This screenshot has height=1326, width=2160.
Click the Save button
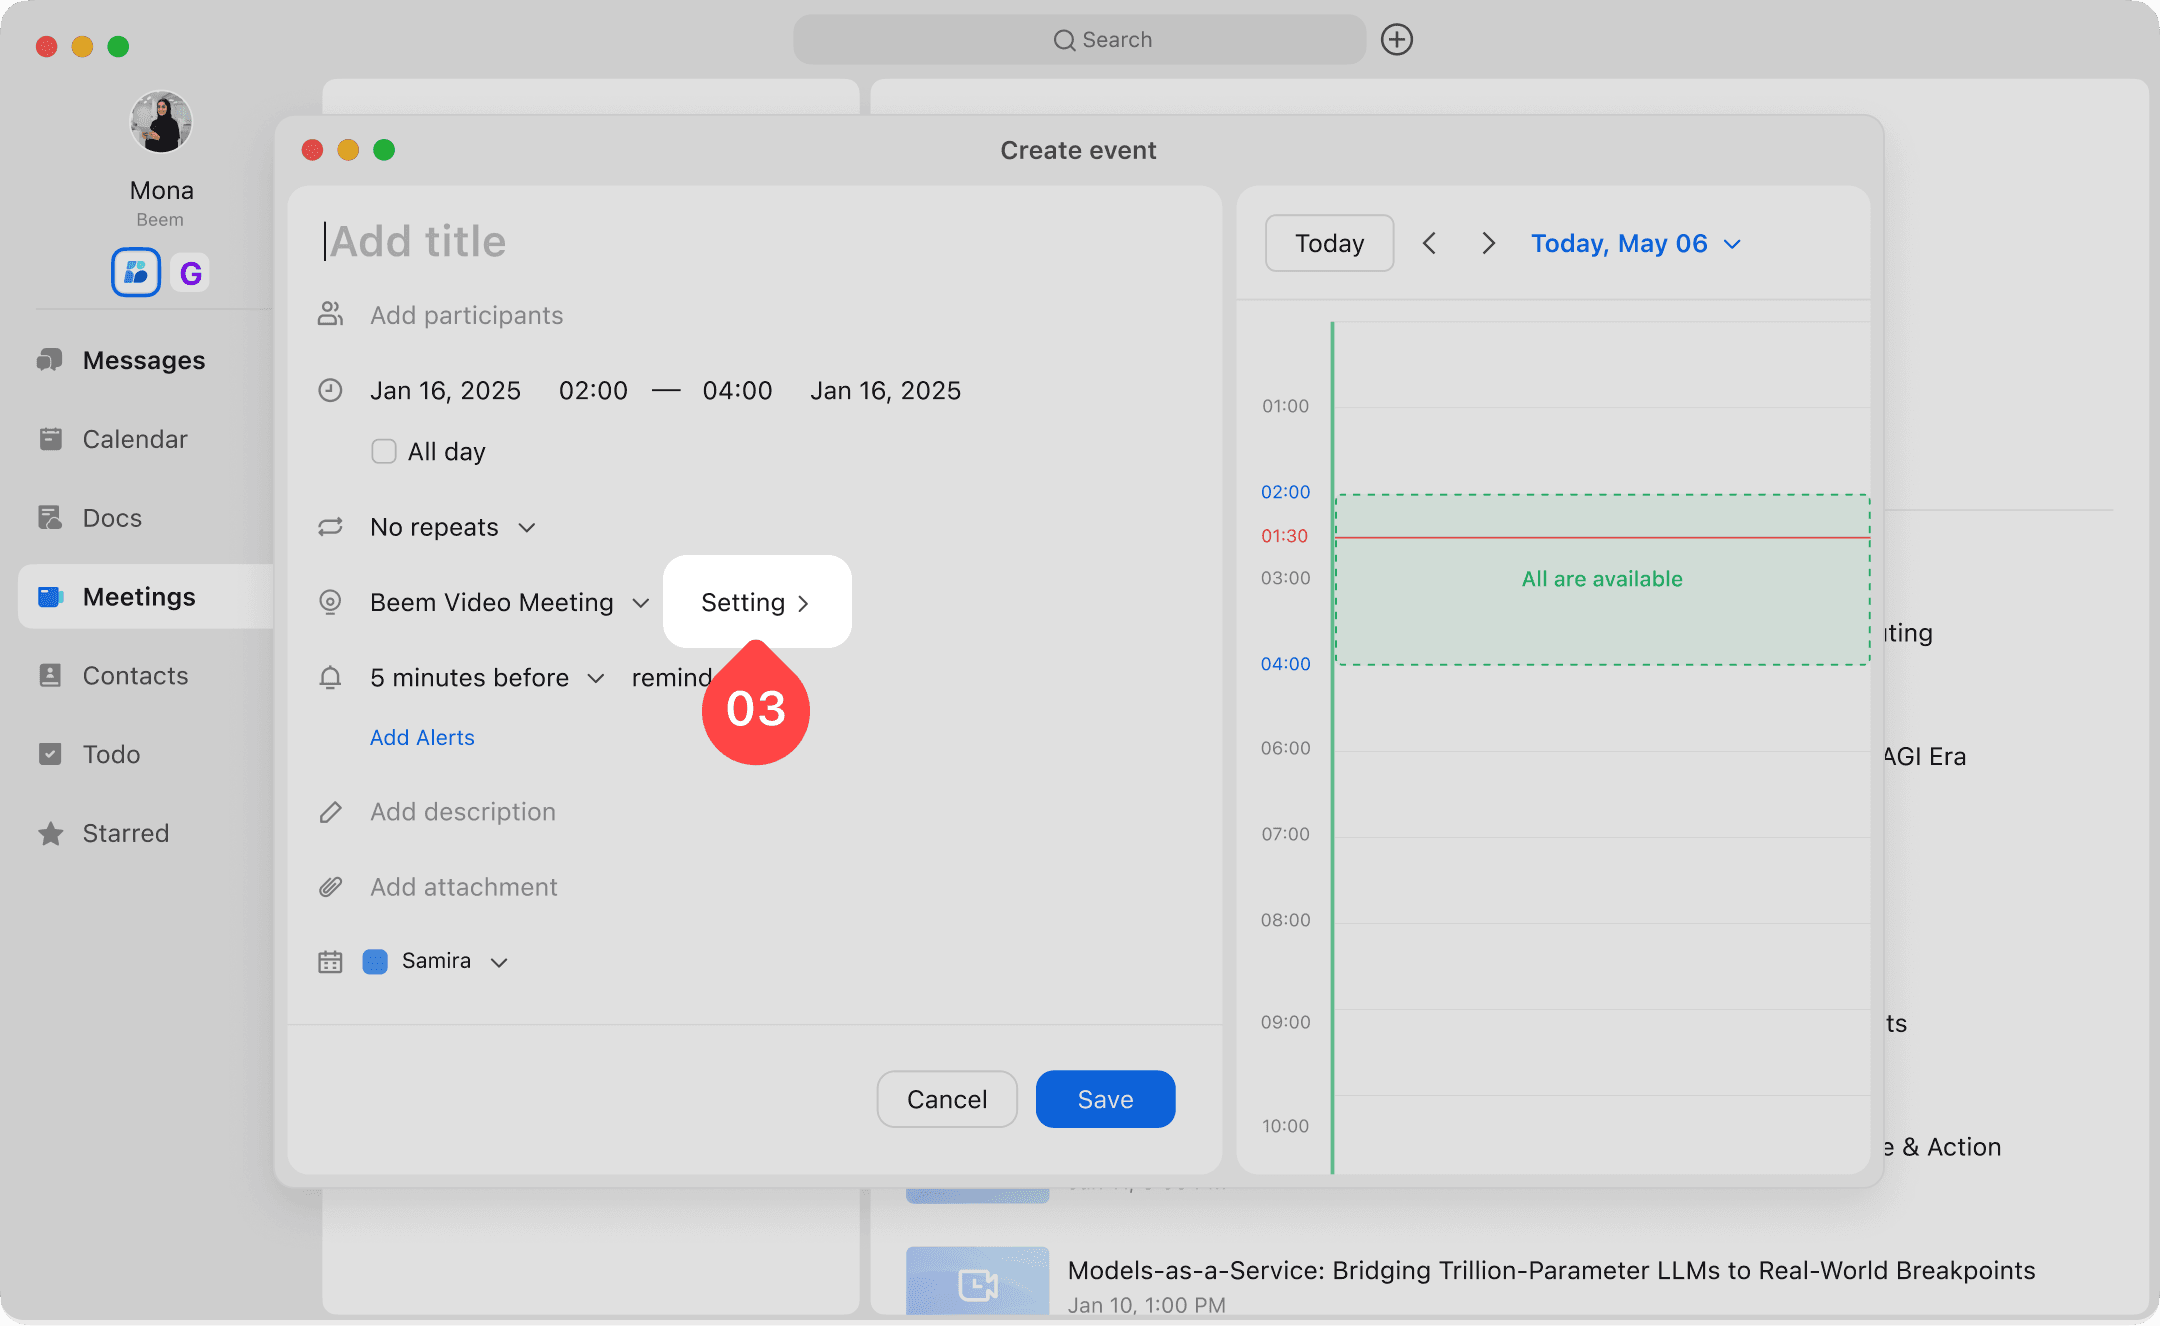tap(1105, 1099)
